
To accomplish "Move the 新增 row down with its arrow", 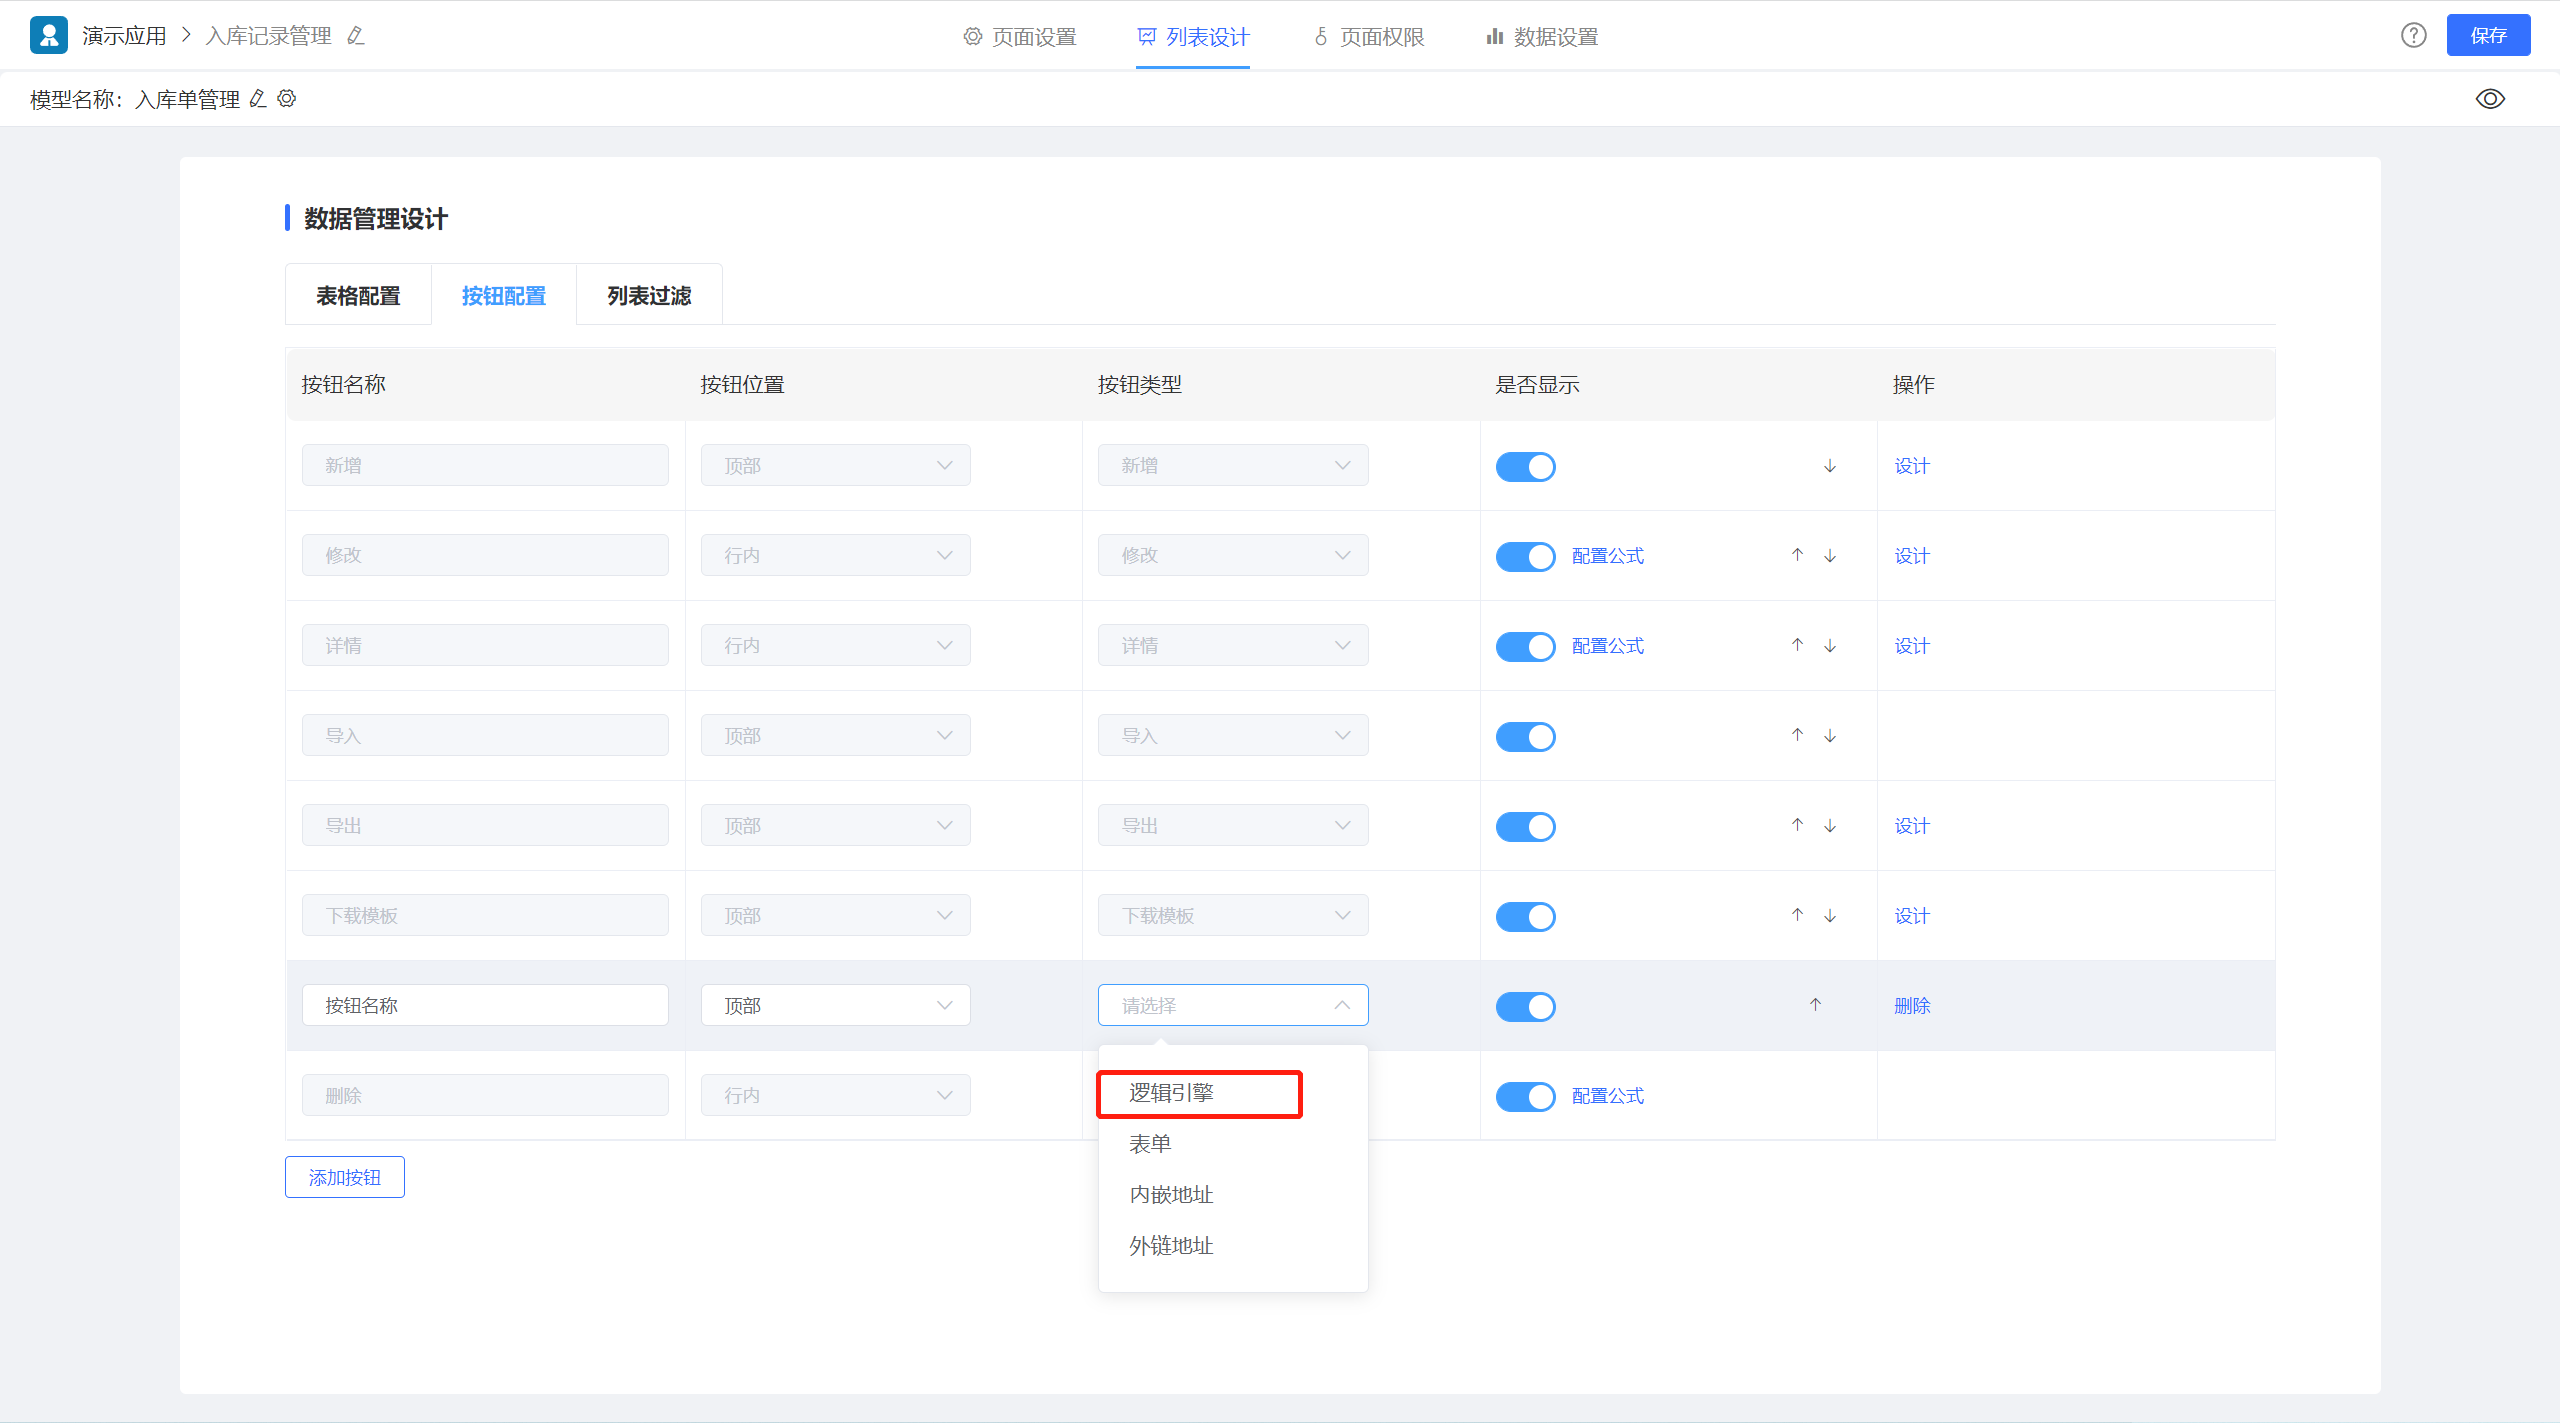I will click(x=1830, y=466).
